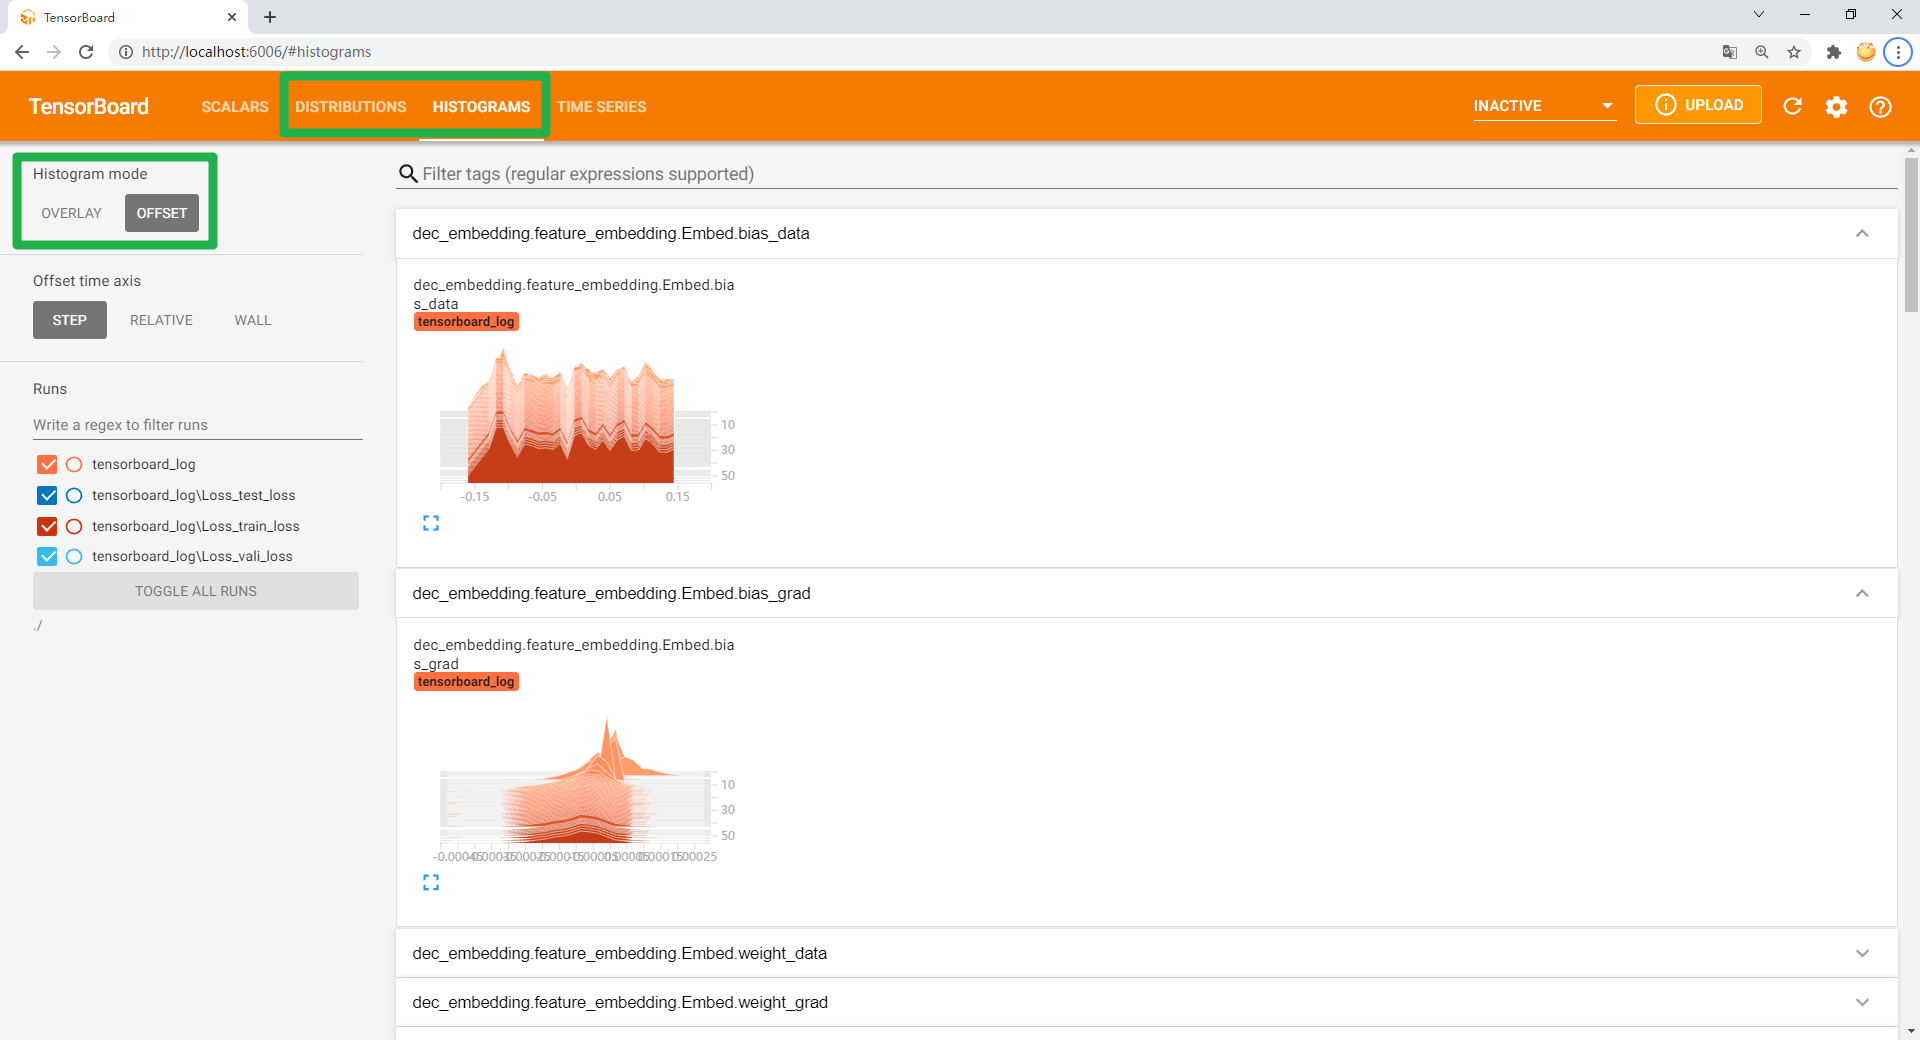Click the TensorBoard logo
The width and height of the screenshot is (1920, 1040).
point(88,106)
